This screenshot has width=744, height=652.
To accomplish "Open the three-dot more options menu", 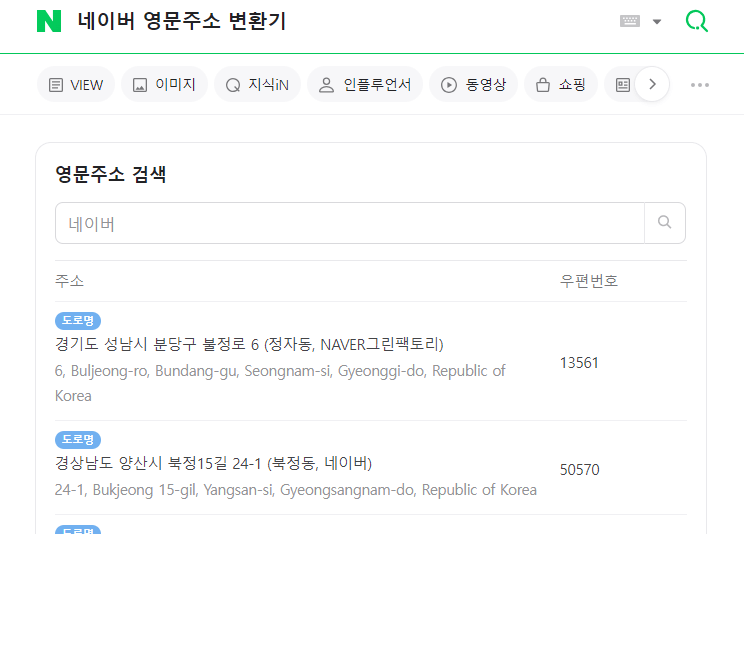I will (x=700, y=85).
